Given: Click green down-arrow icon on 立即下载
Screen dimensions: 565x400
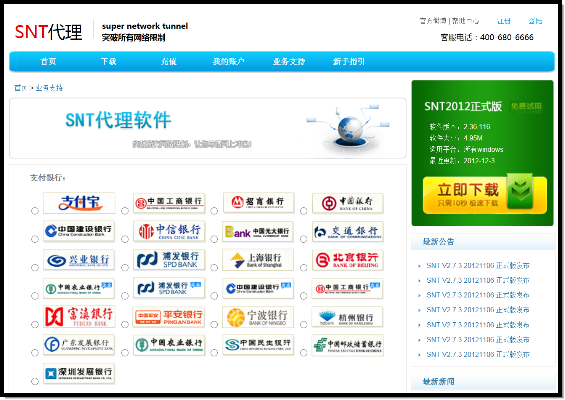Looking at the screenshot, I should [519, 192].
